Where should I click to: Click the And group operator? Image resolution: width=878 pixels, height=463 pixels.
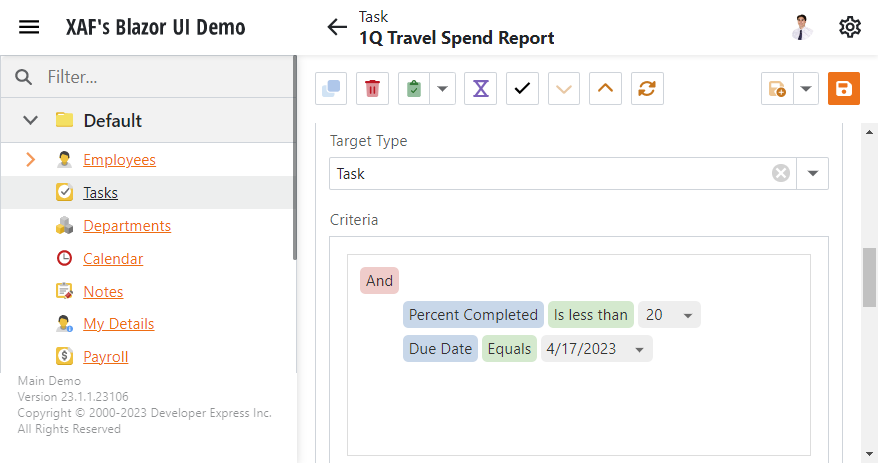click(x=379, y=280)
